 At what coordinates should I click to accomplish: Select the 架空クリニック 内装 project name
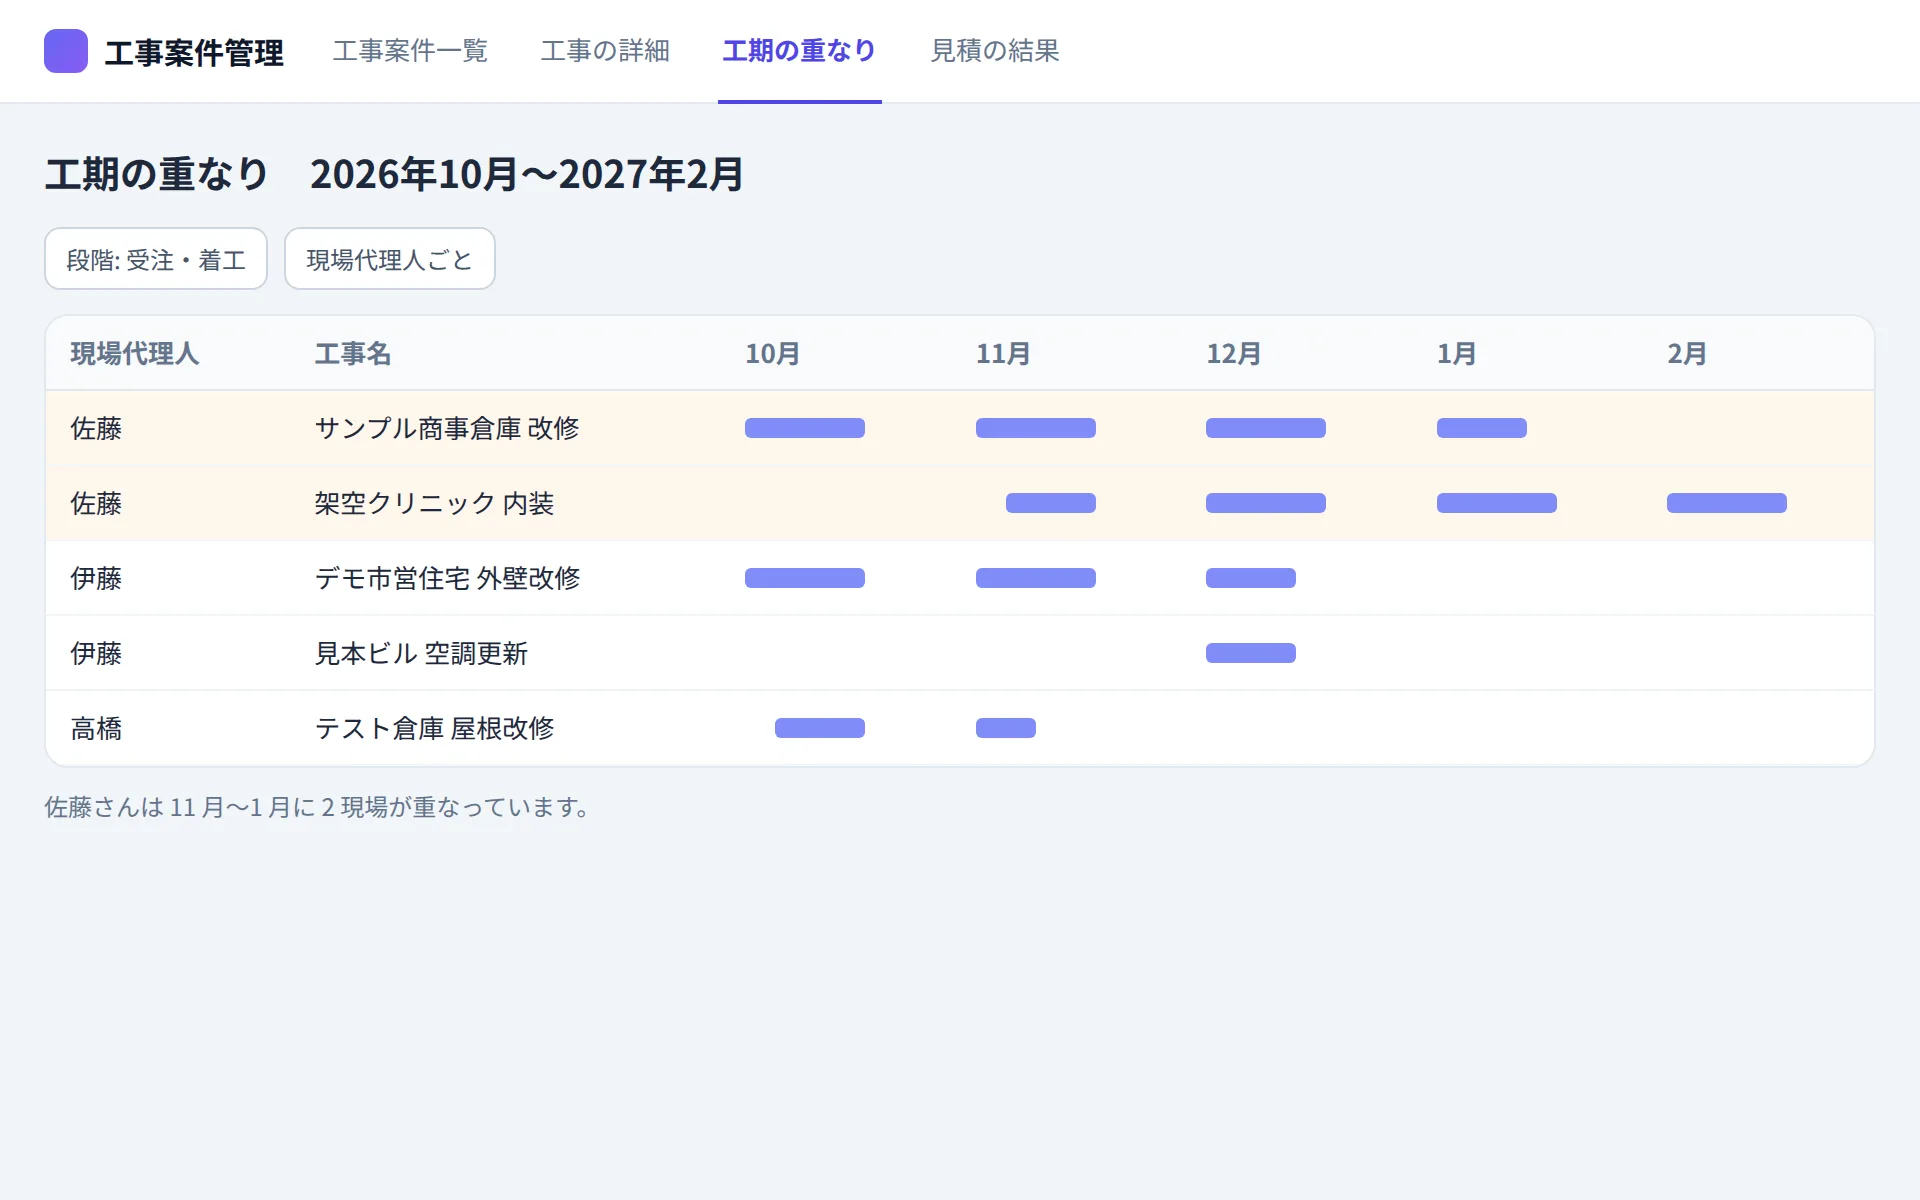click(434, 503)
